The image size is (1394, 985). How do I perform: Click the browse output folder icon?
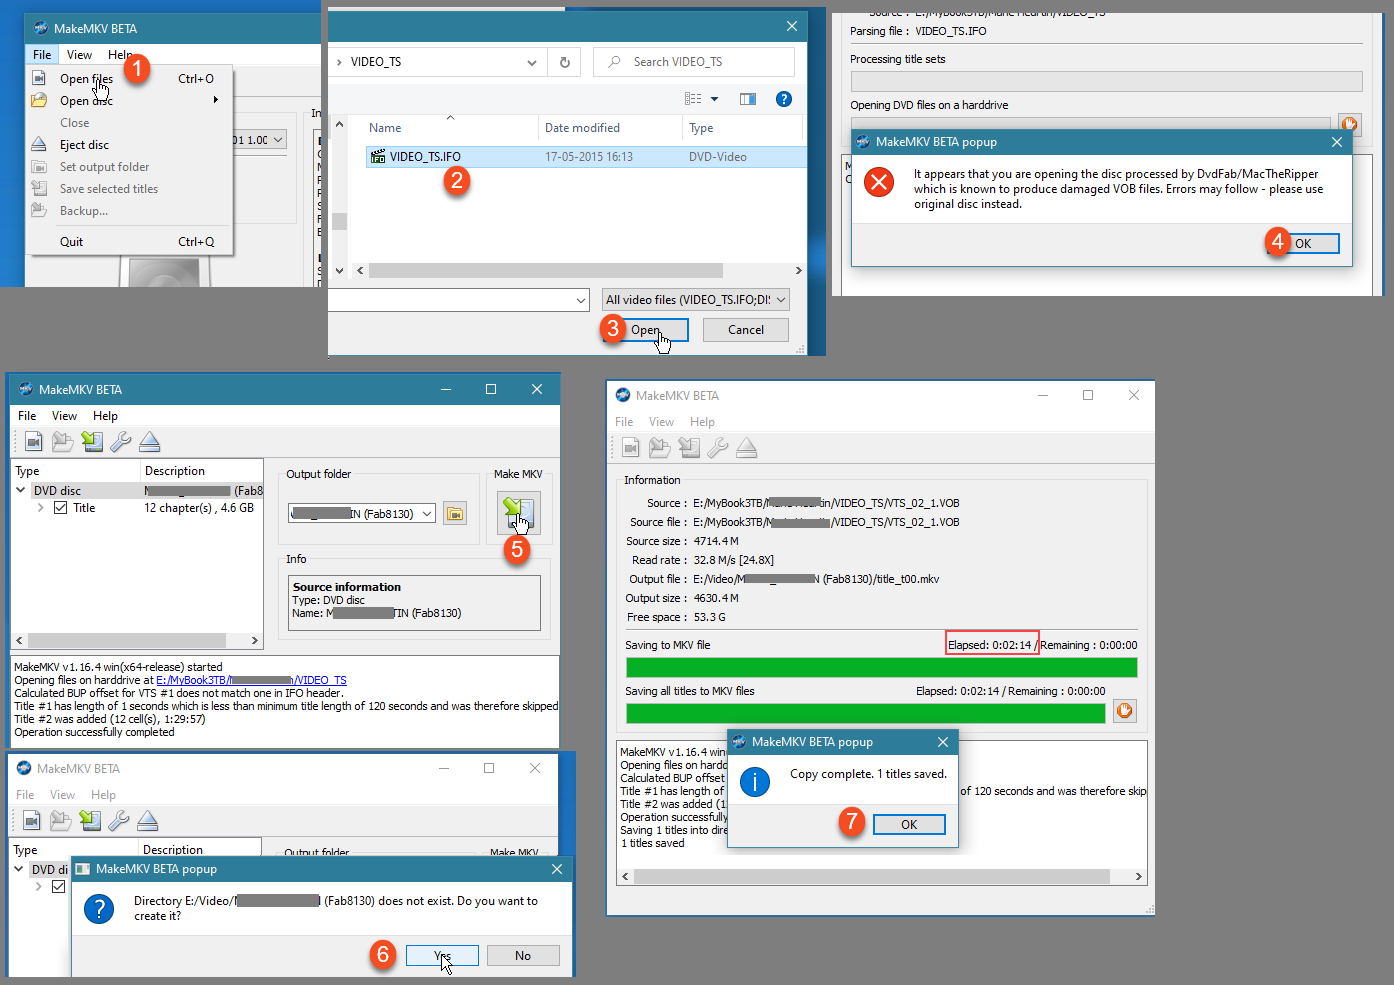455,514
